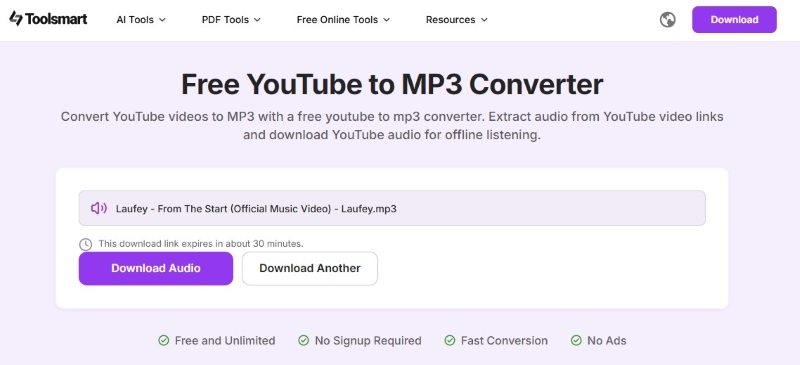Click the Free YouTube to MP3 Converter heading

click(x=392, y=84)
